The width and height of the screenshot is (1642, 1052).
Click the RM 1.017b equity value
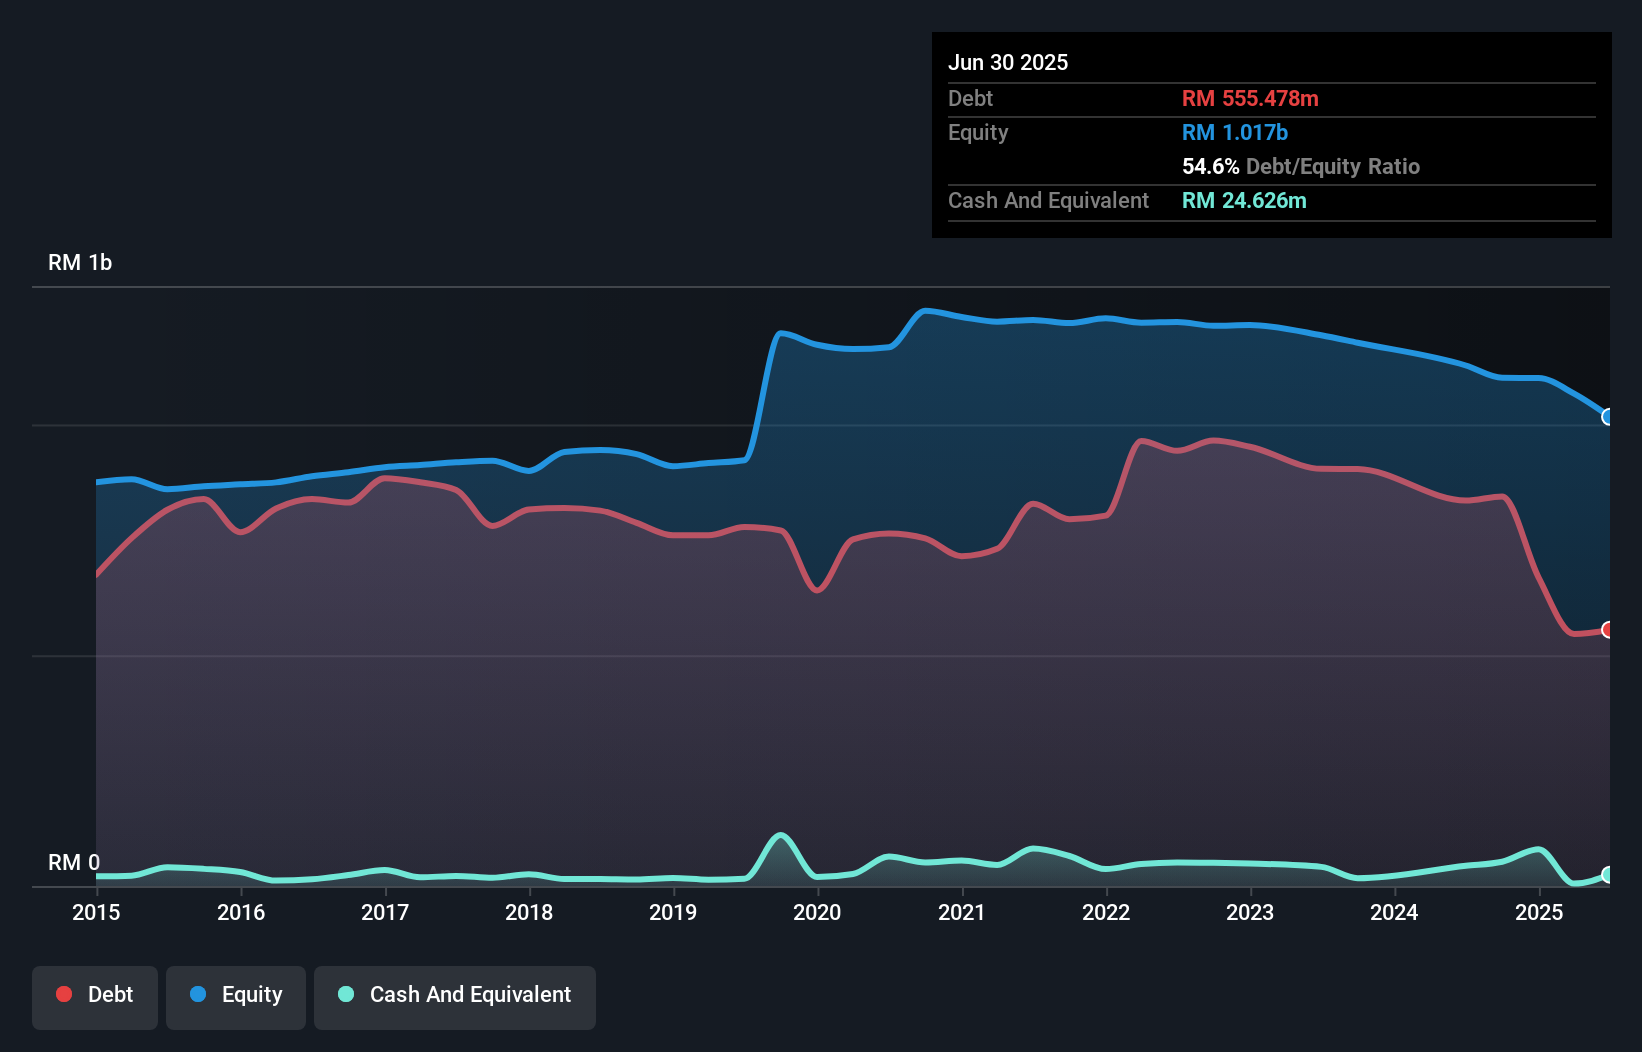pos(1233,132)
